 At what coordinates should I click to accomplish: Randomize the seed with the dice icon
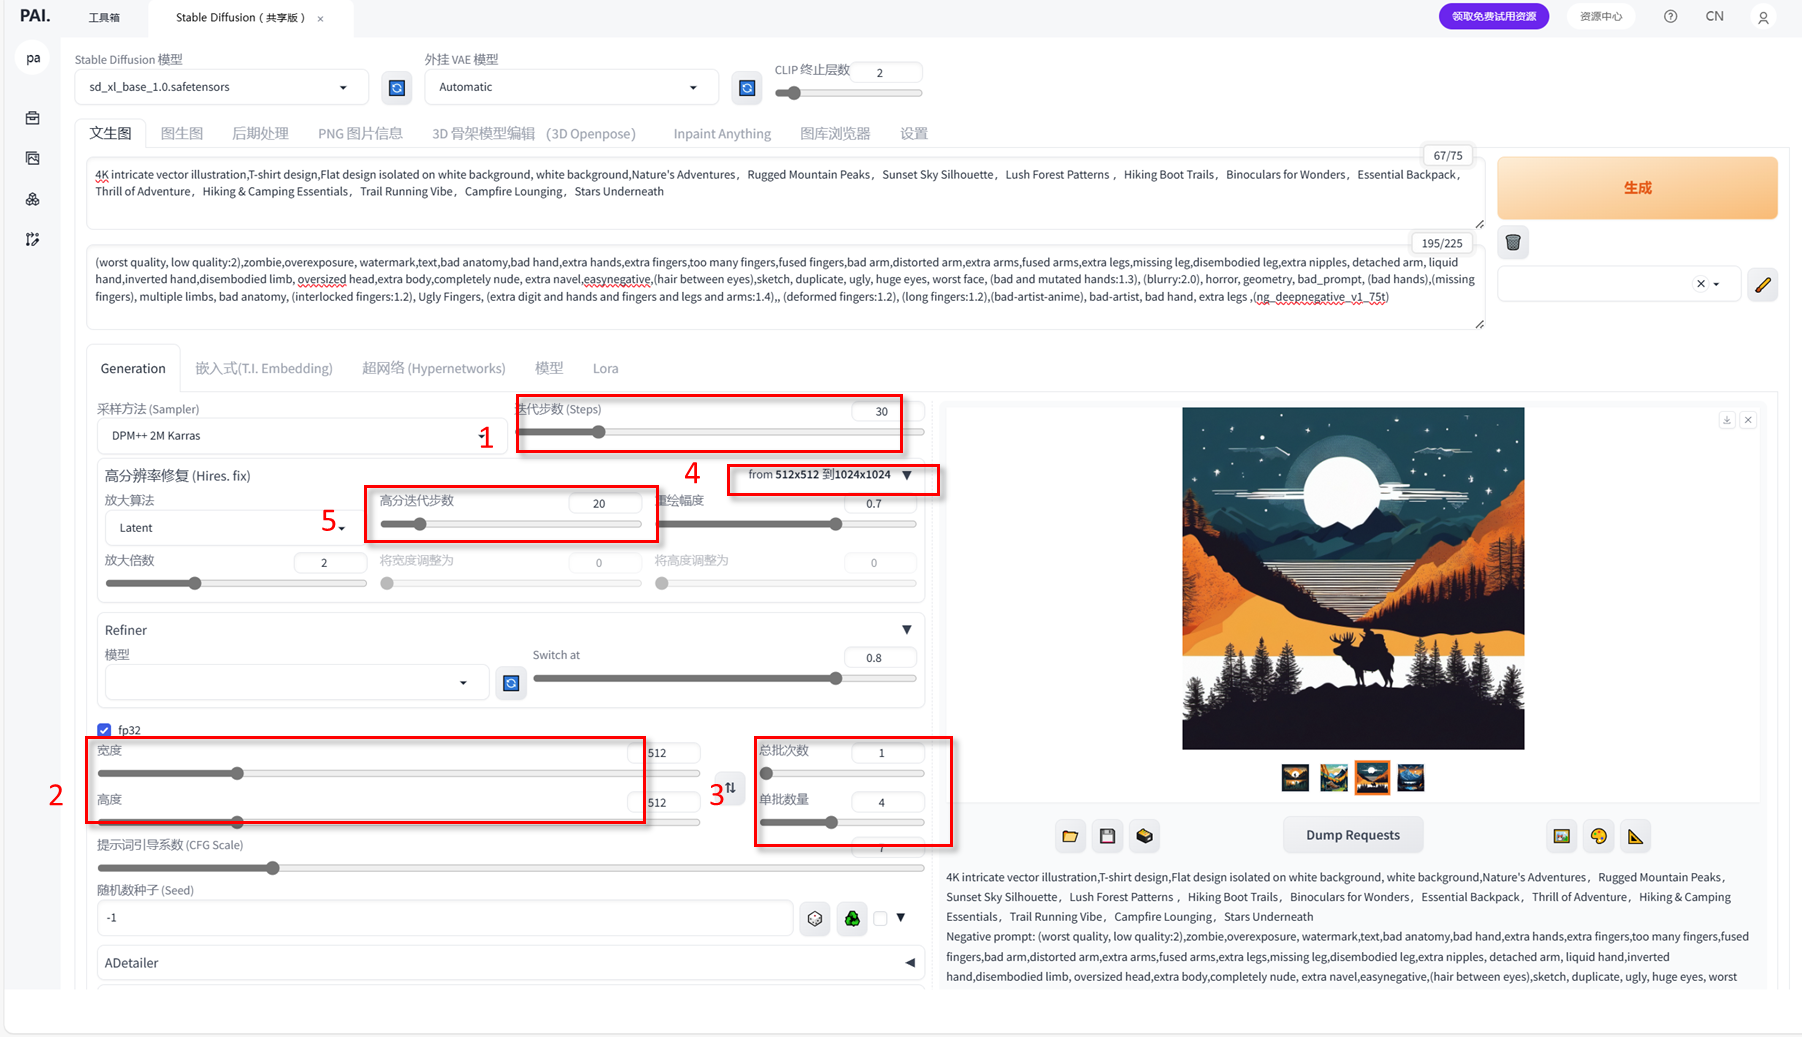(815, 918)
